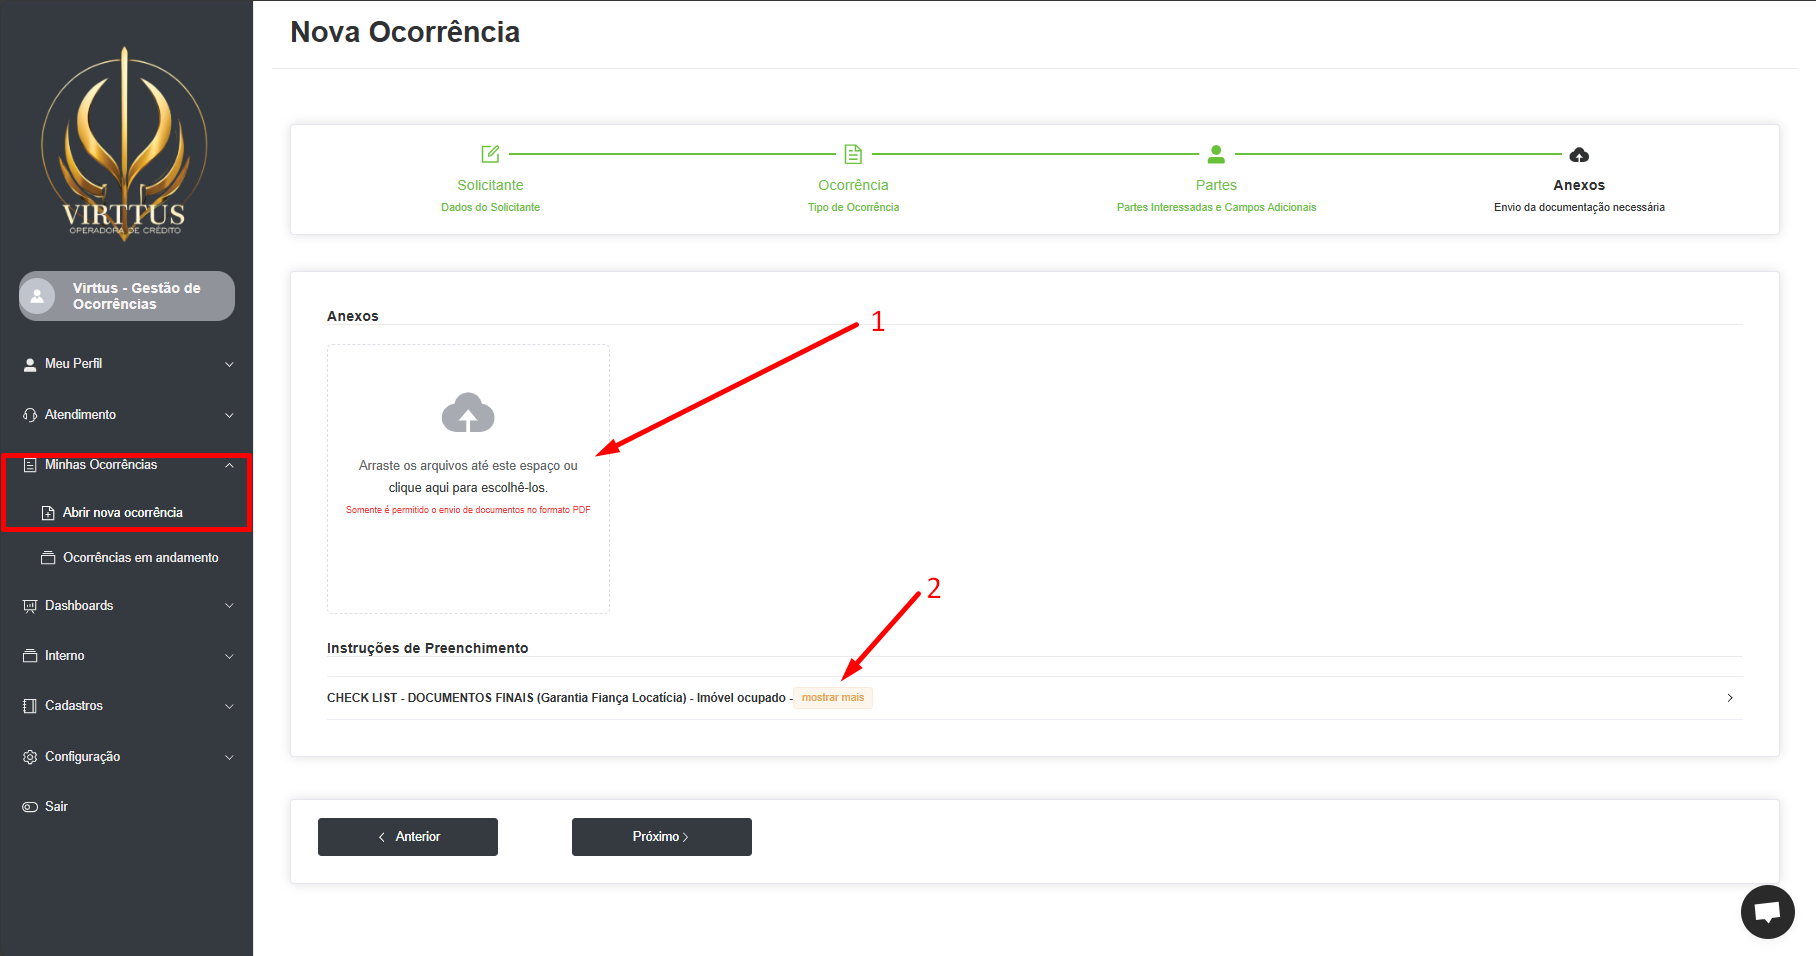
Task: Open Abrir nova ocorrência menu item
Action: [122, 513]
